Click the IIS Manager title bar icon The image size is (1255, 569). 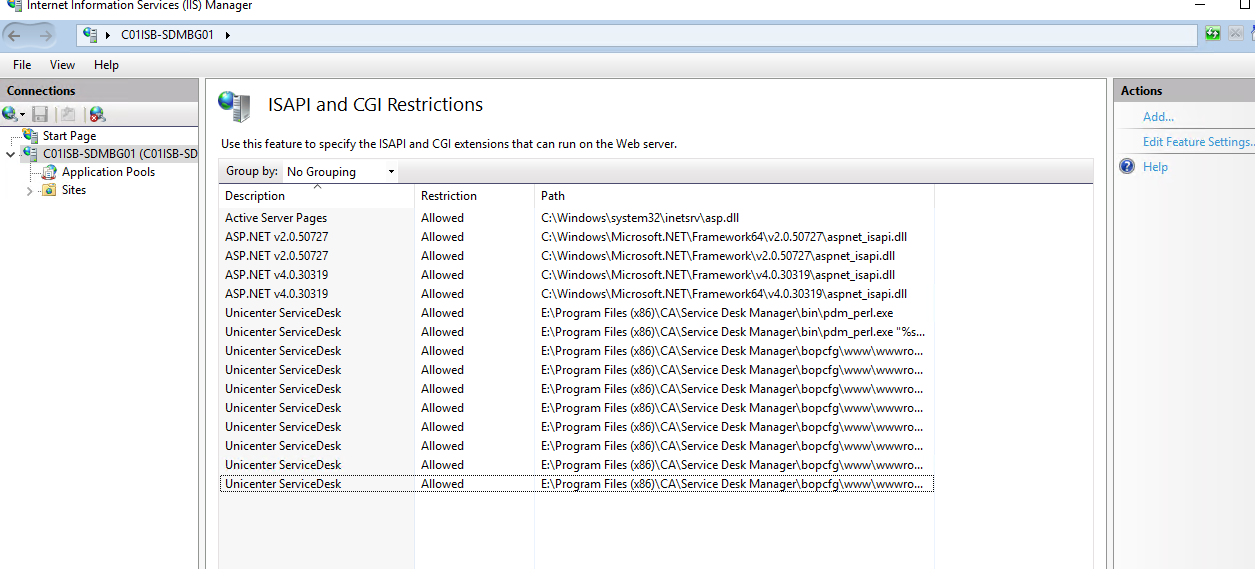coord(13,5)
